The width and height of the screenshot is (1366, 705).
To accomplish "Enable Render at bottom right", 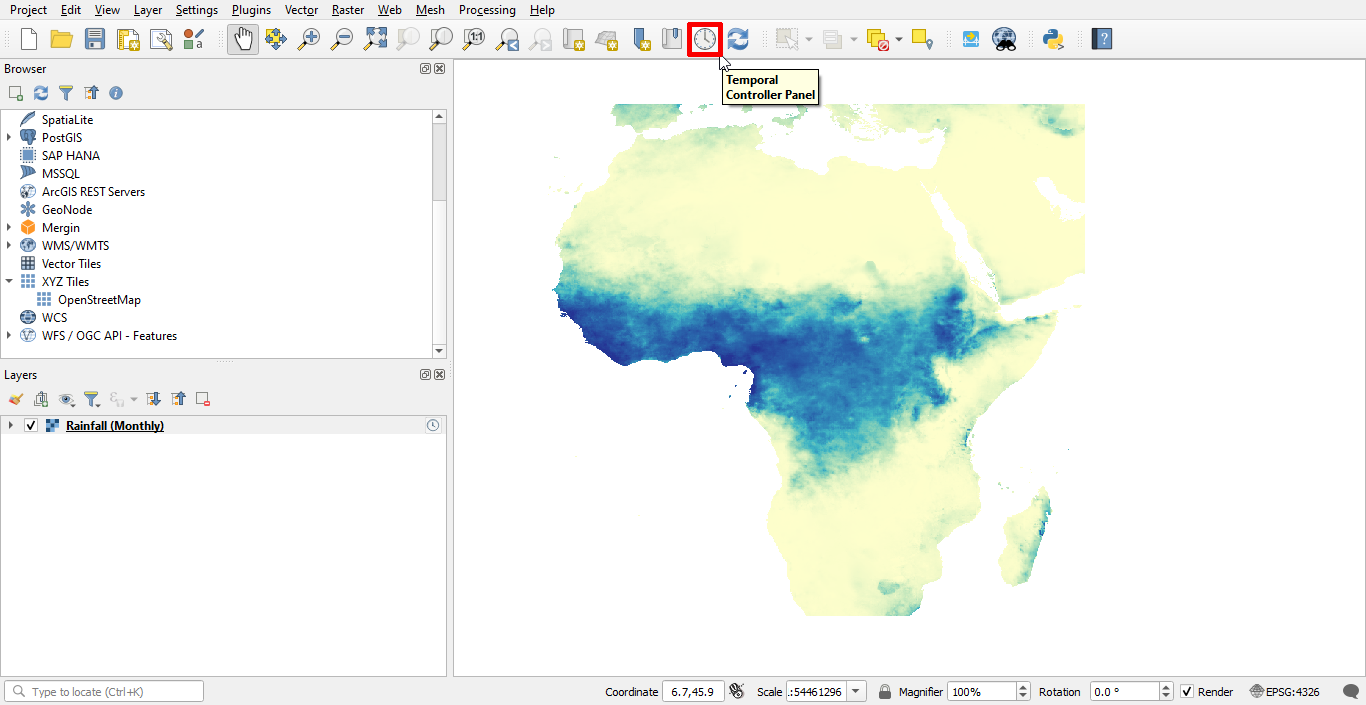I will tap(1189, 691).
